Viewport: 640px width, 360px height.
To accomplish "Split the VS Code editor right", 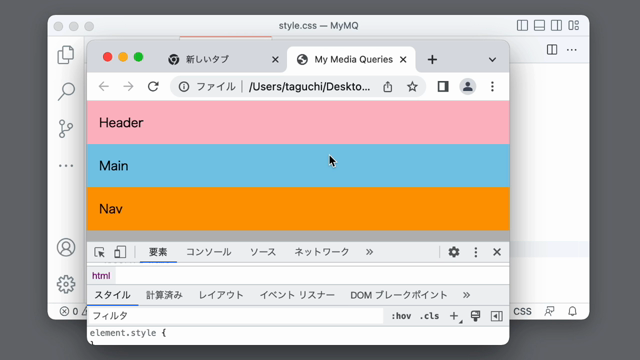I will coord(552,50).
